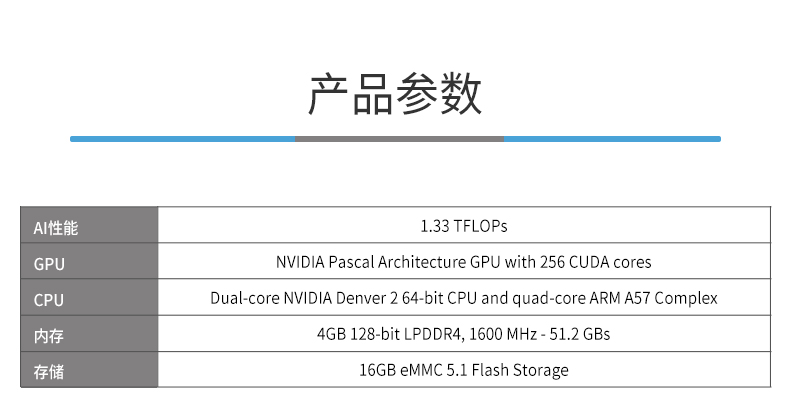Select the 内存 row label

pos(48,336)
